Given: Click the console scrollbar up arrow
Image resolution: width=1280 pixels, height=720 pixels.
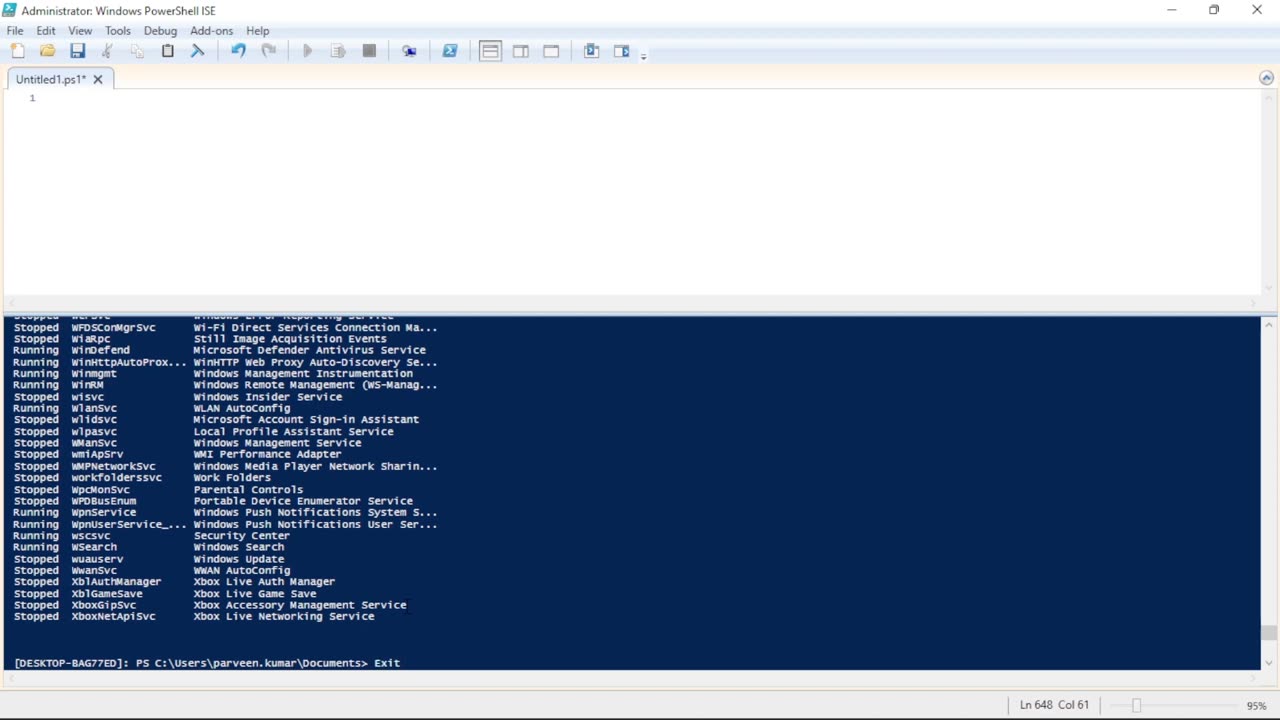Looking at the screenshot, I should [1268, 324].
